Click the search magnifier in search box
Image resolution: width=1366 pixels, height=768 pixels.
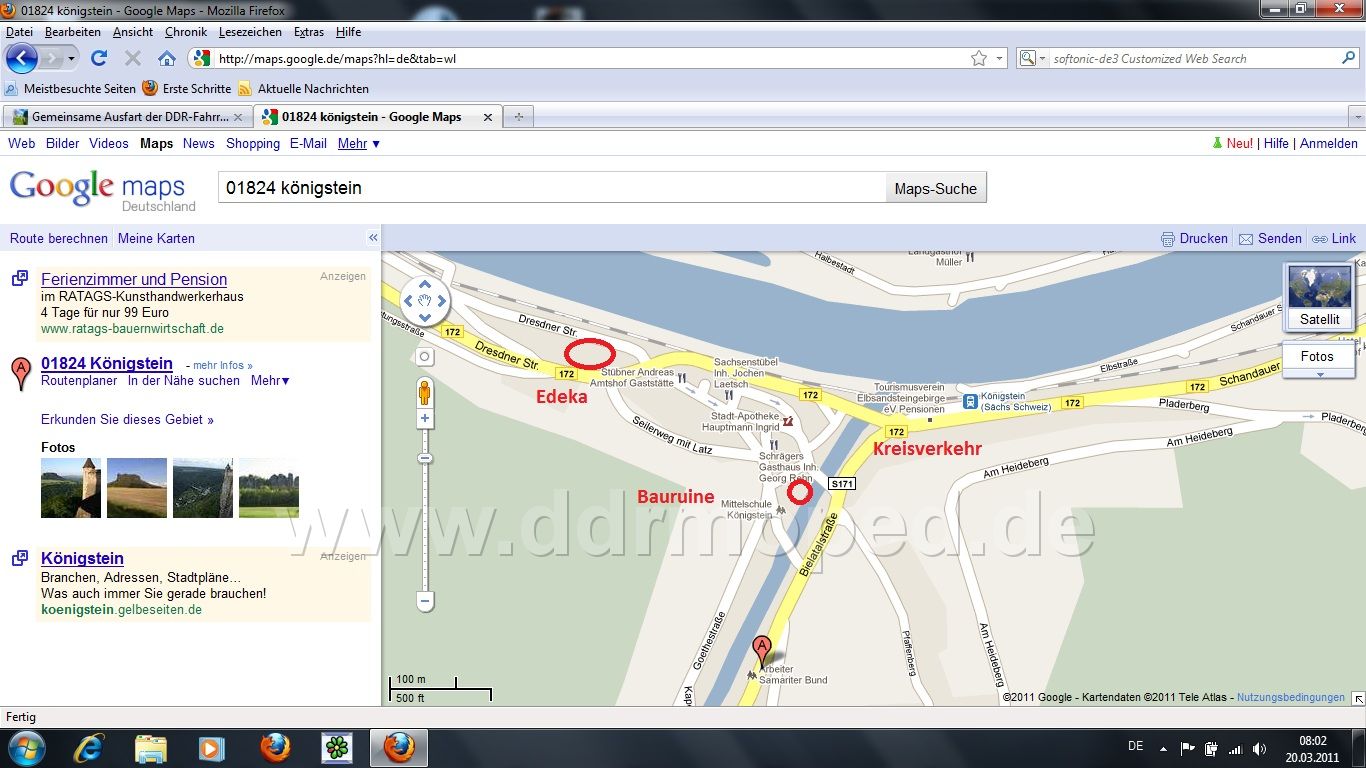click(1348, 58)
